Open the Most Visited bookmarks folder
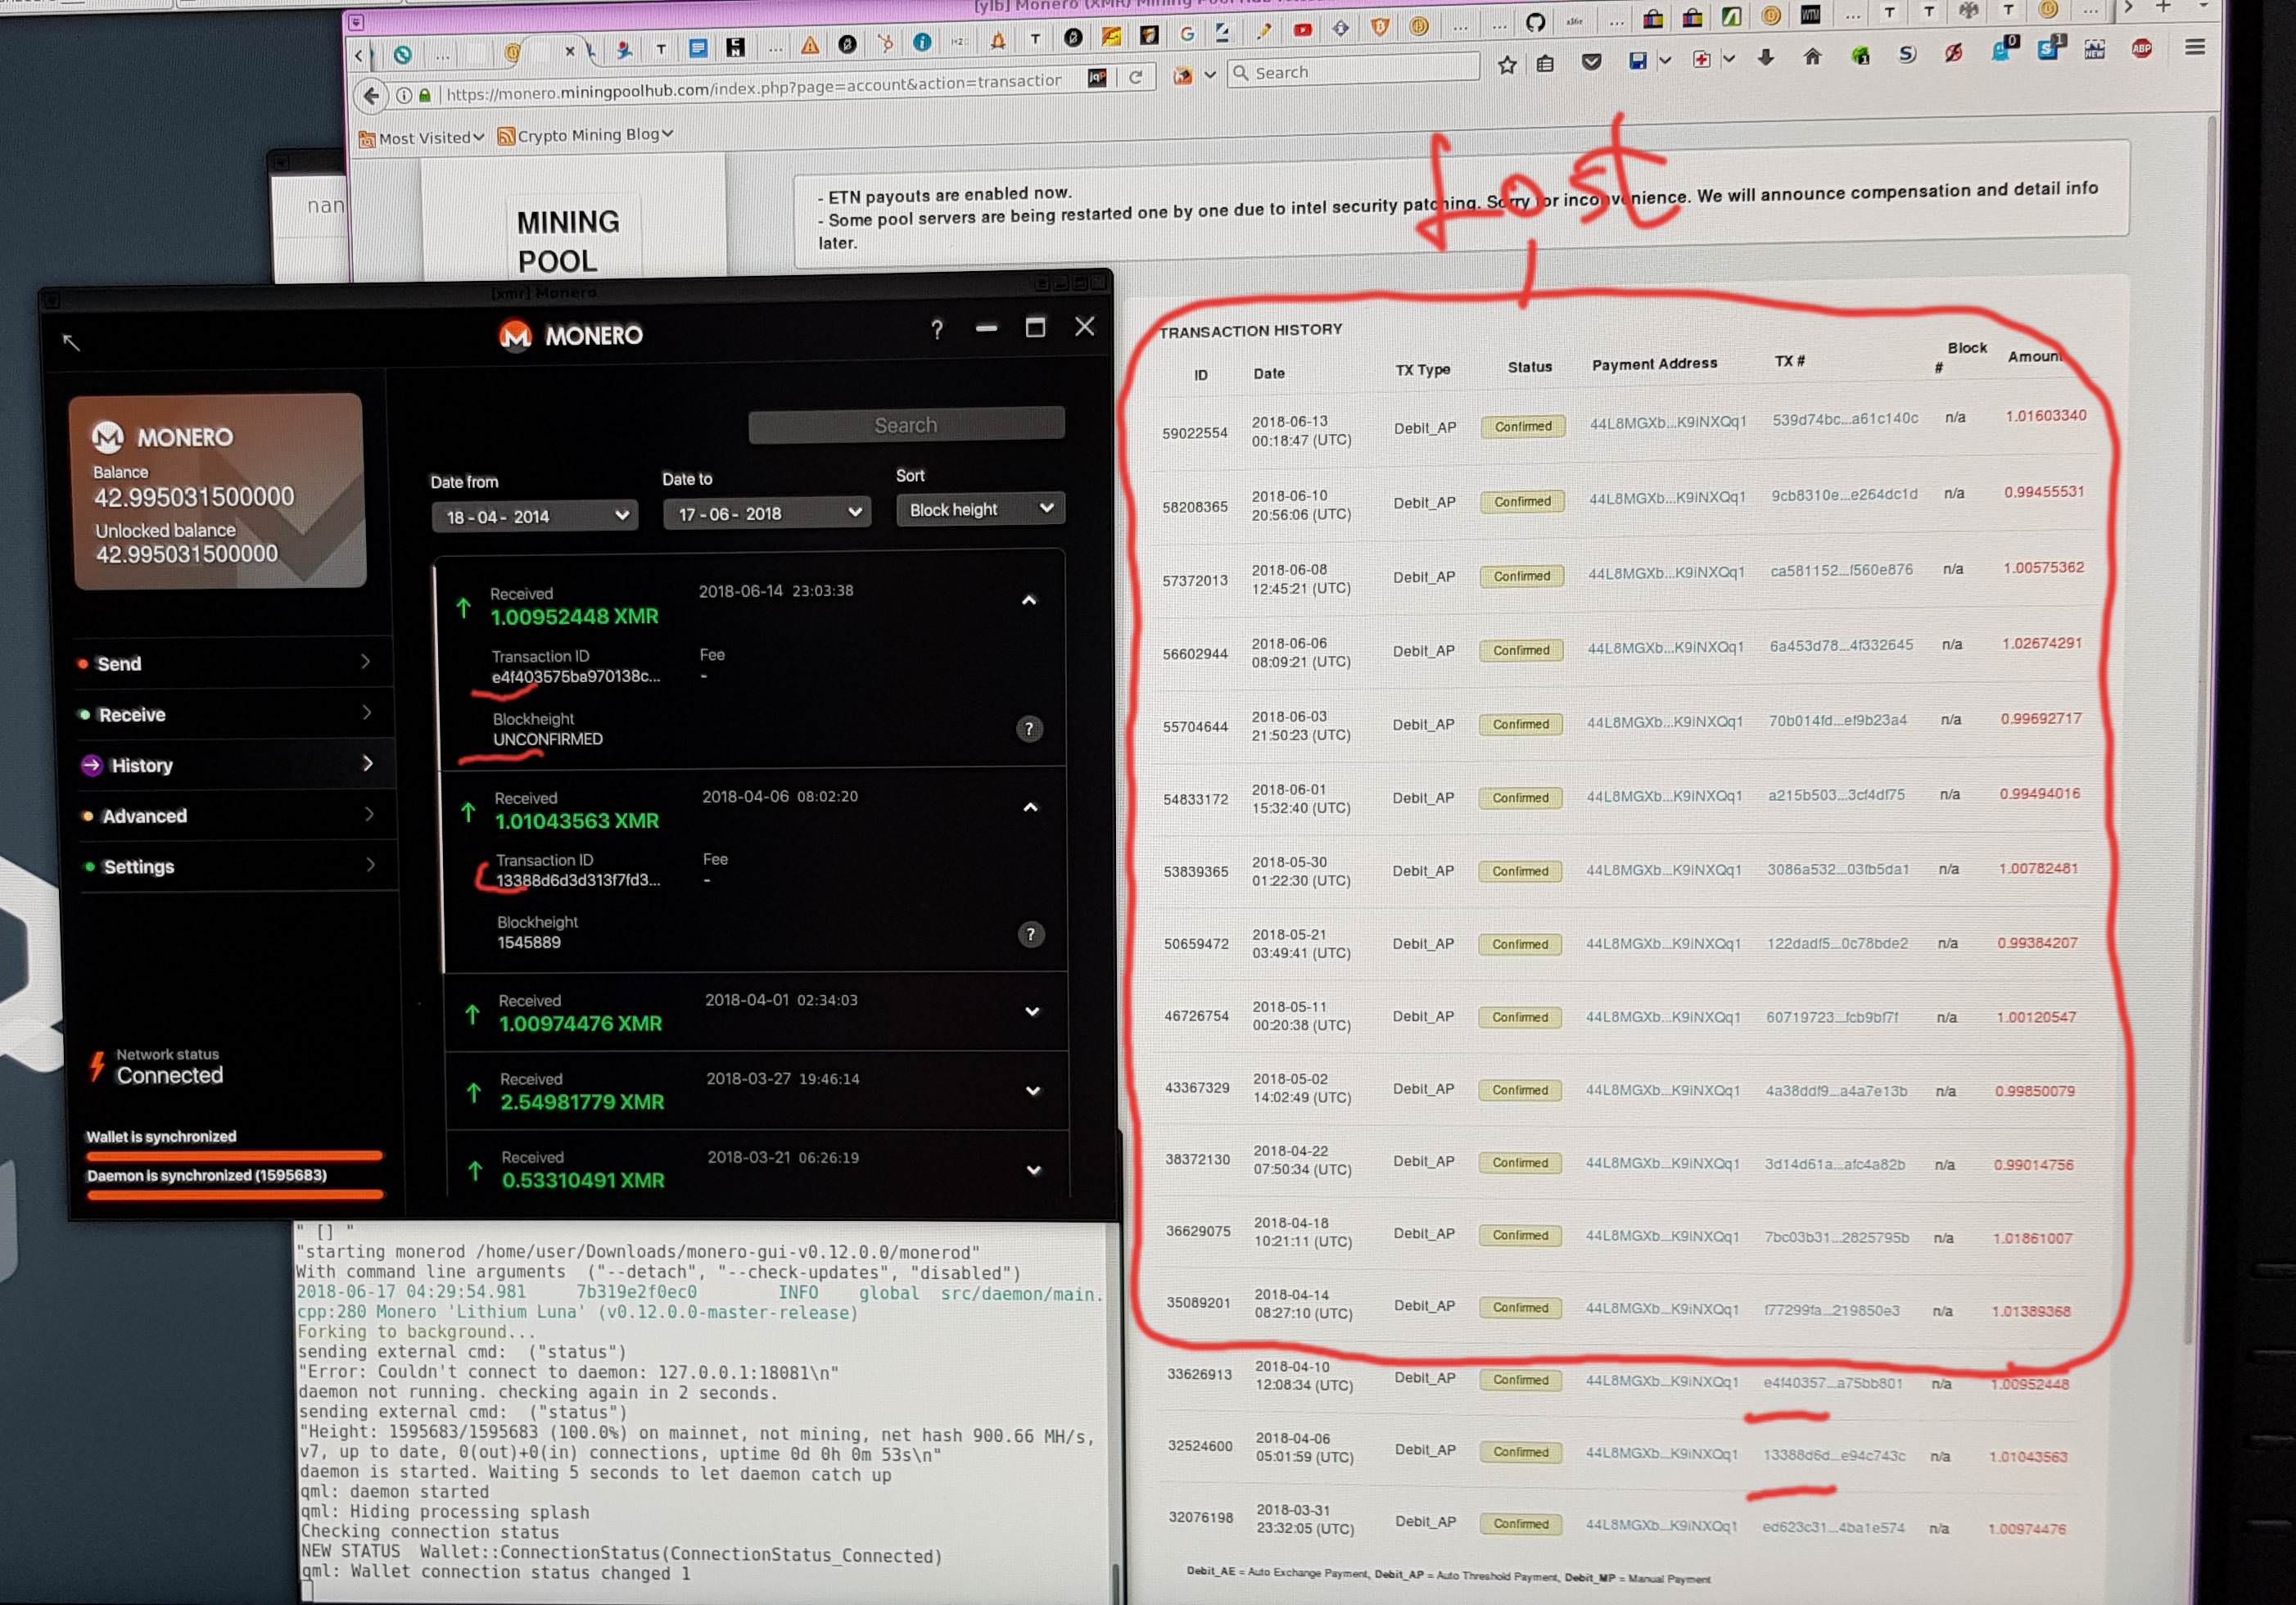 pyautogui.click(x=421, y=138)
